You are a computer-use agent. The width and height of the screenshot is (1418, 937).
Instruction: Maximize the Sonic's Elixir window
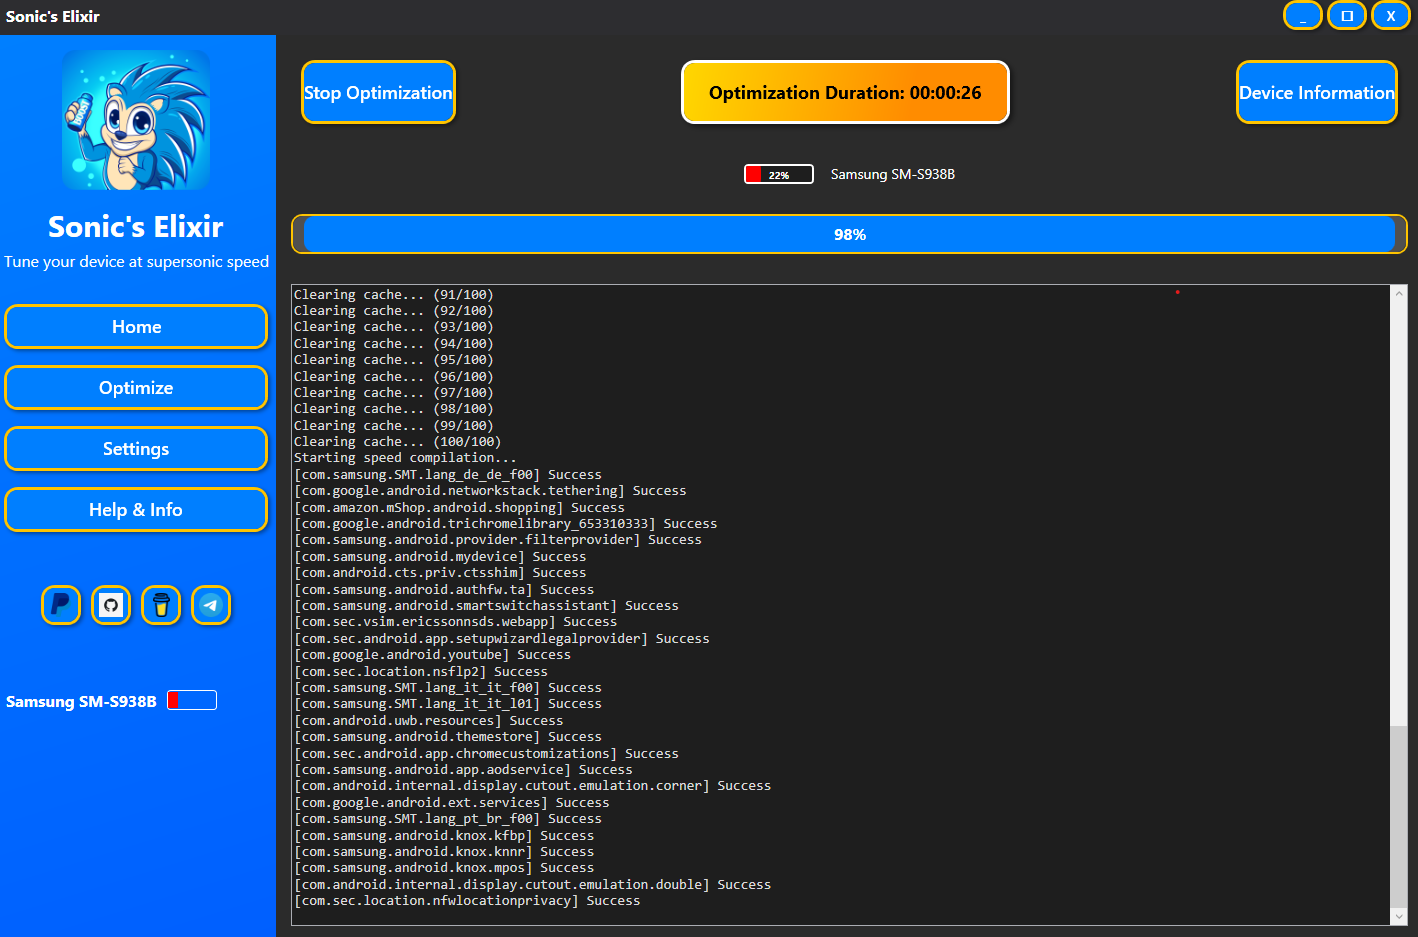1347,16
